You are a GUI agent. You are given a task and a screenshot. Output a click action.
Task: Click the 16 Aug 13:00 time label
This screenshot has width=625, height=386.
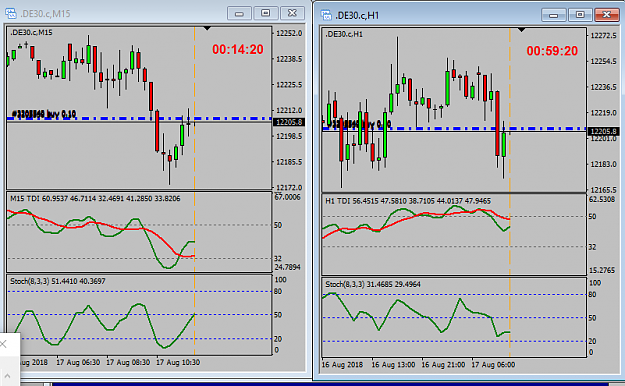pos(393,364)
